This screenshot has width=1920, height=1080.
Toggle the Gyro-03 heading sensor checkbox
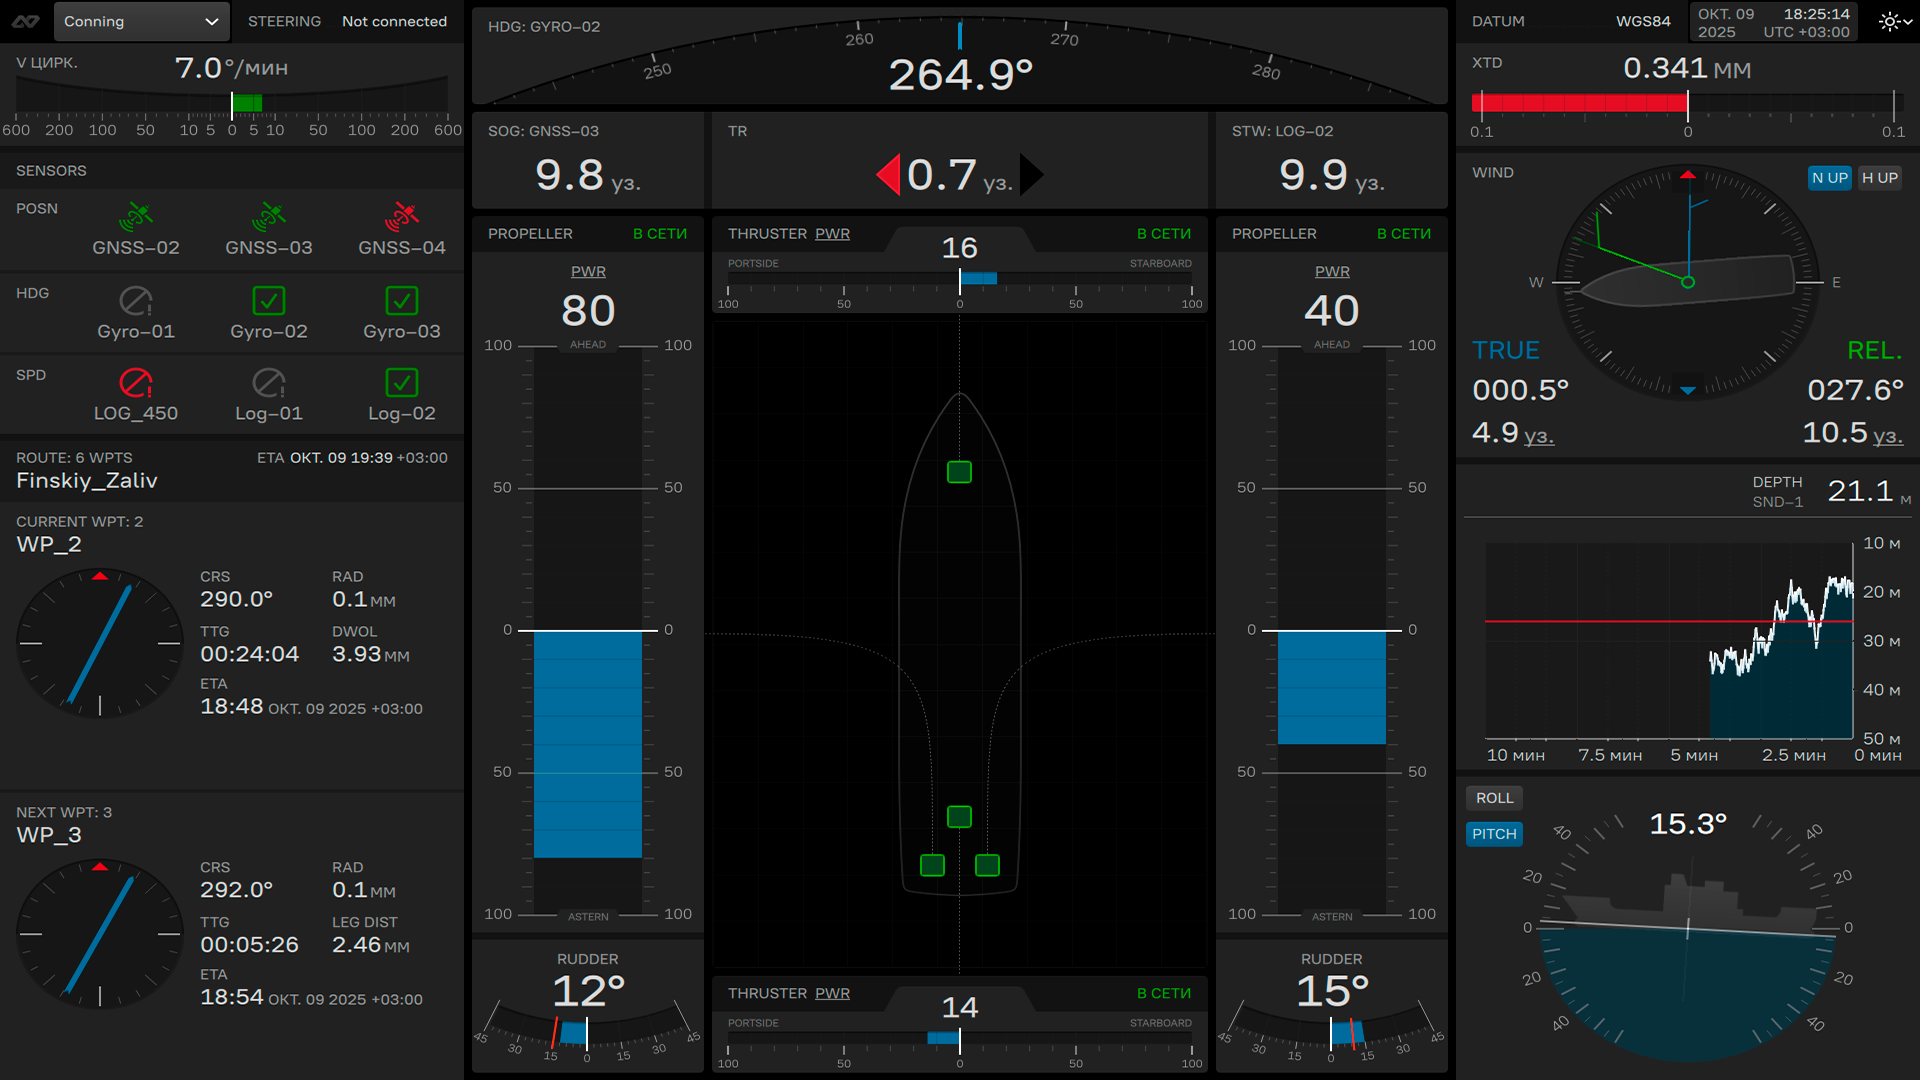click(401, 300)
